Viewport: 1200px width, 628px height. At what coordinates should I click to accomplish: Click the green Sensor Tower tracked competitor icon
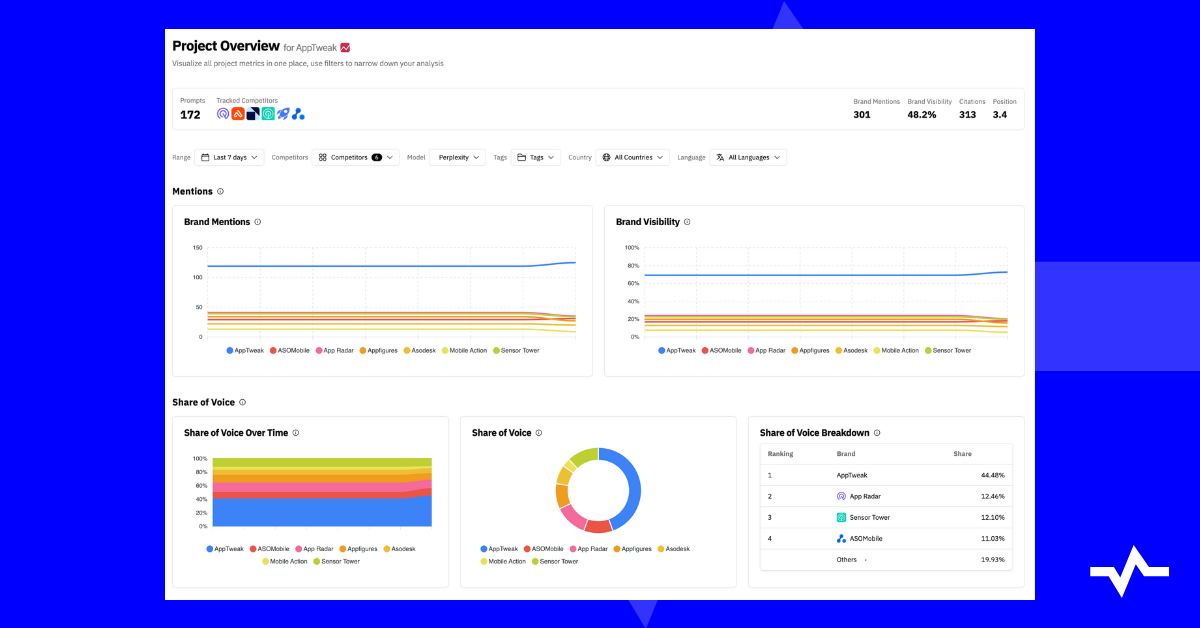coord(268,114)
